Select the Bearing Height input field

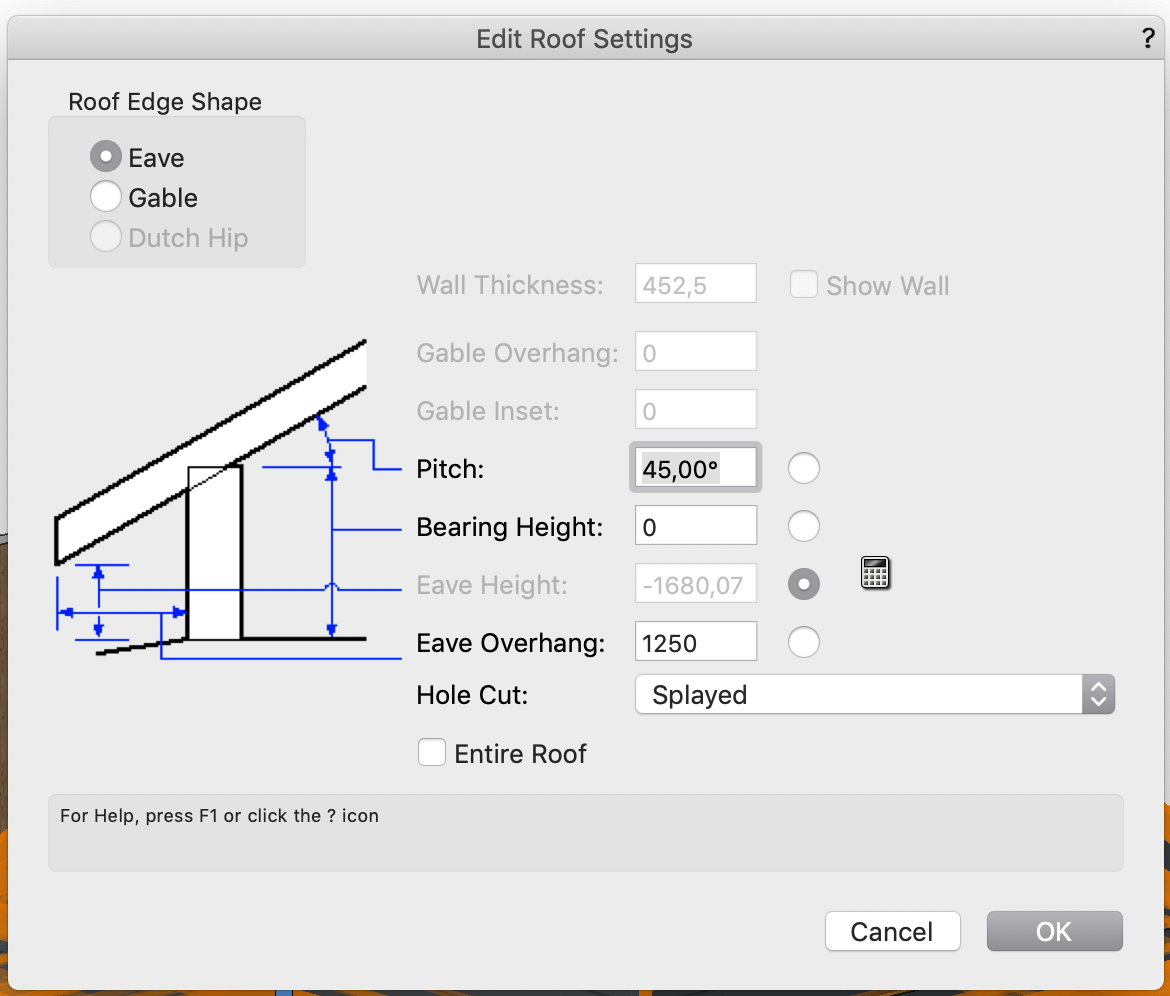click(695, 525)
